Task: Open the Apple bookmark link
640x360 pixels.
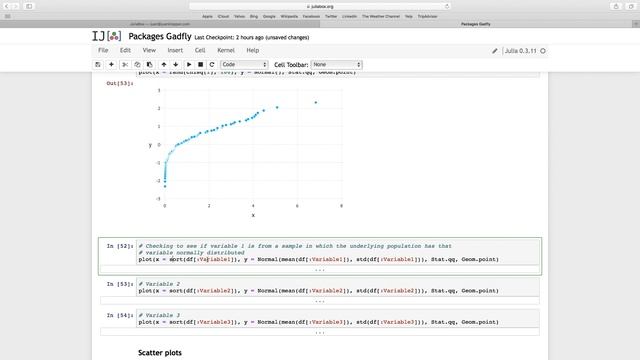Action: tap(207, 16)
